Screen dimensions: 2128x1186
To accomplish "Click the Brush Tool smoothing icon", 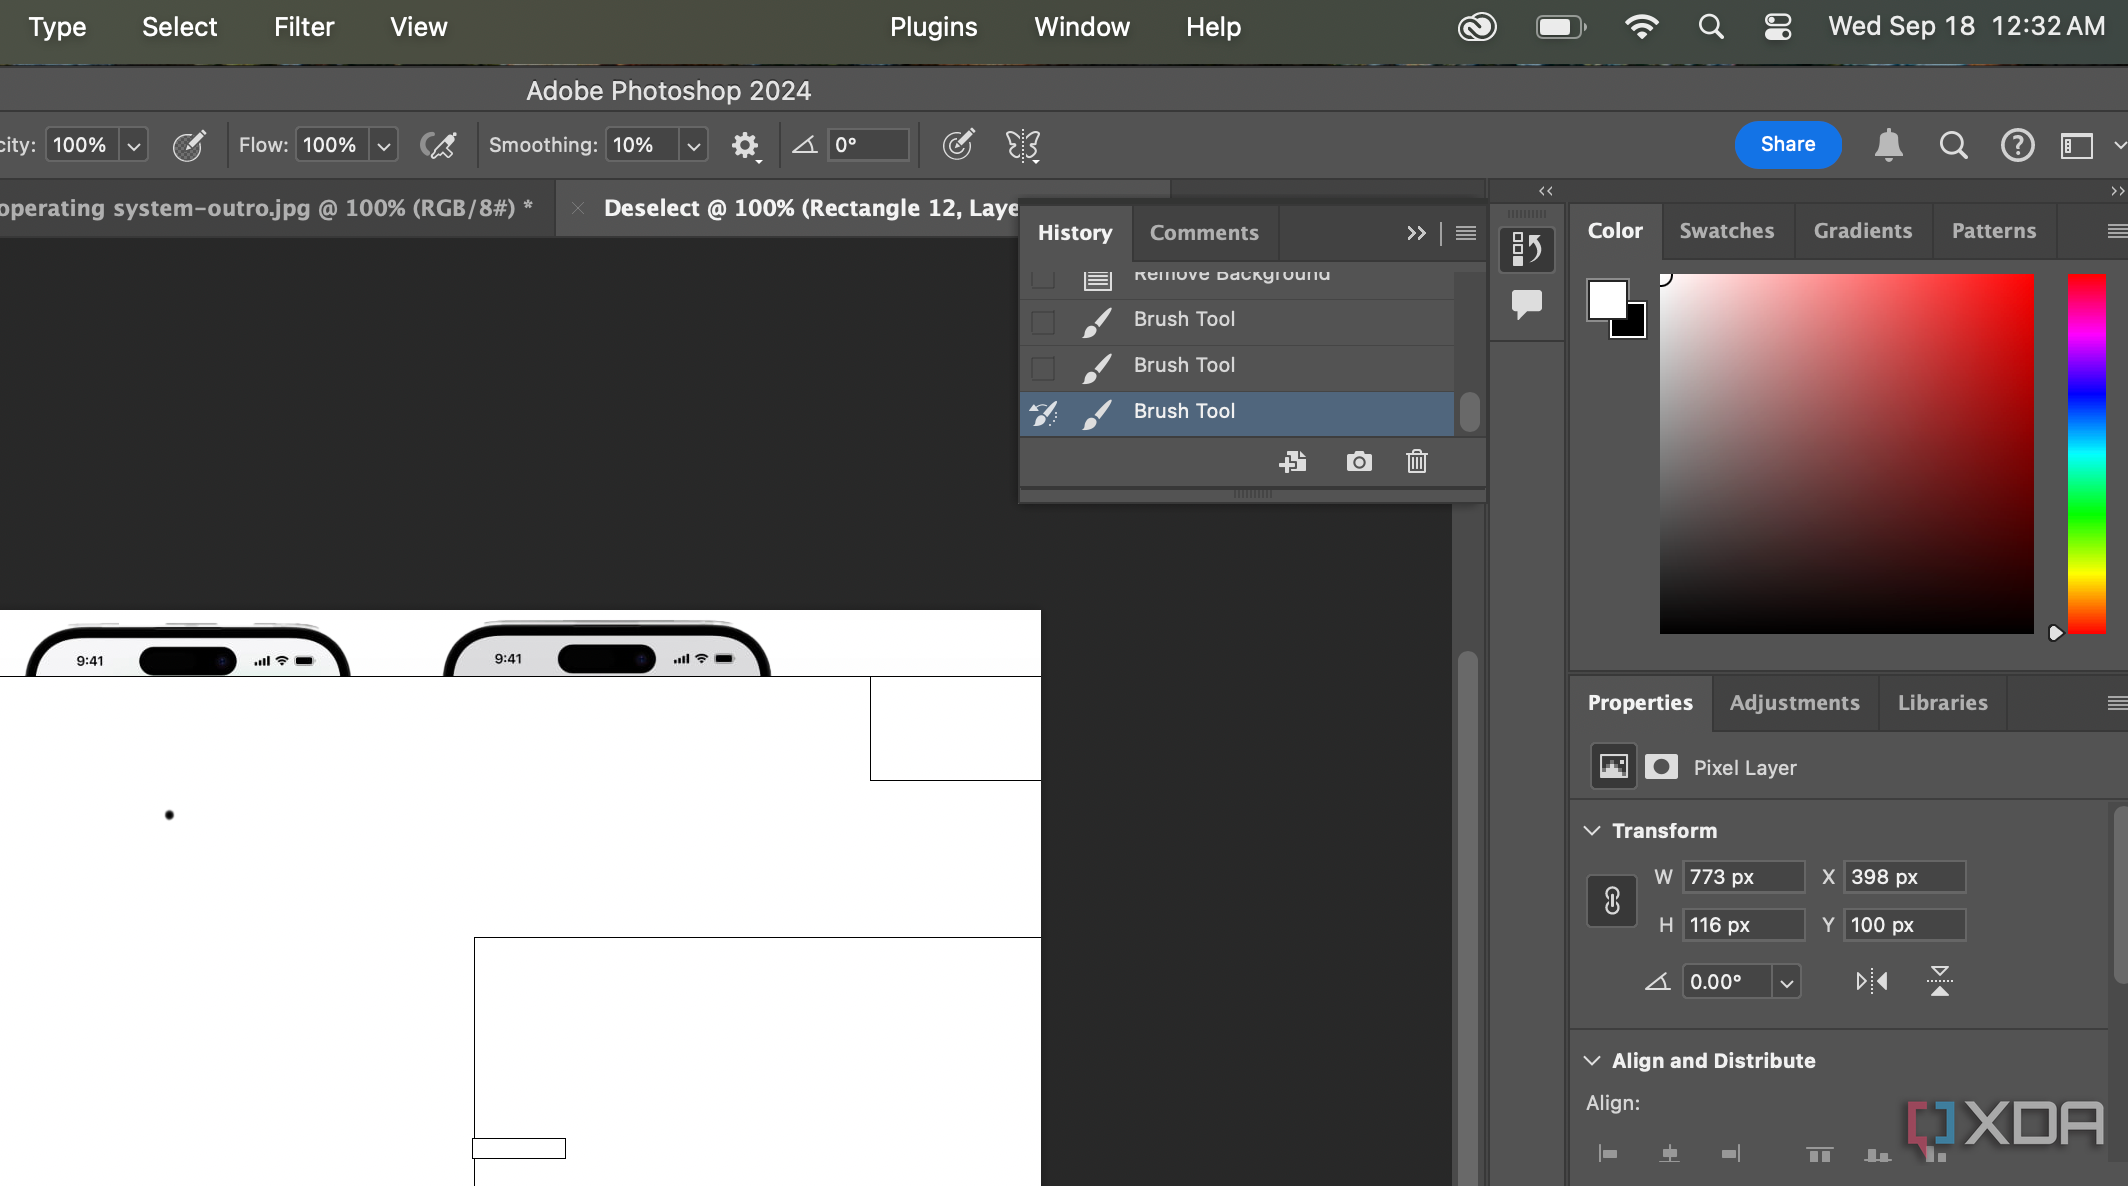I will (743, 143).
